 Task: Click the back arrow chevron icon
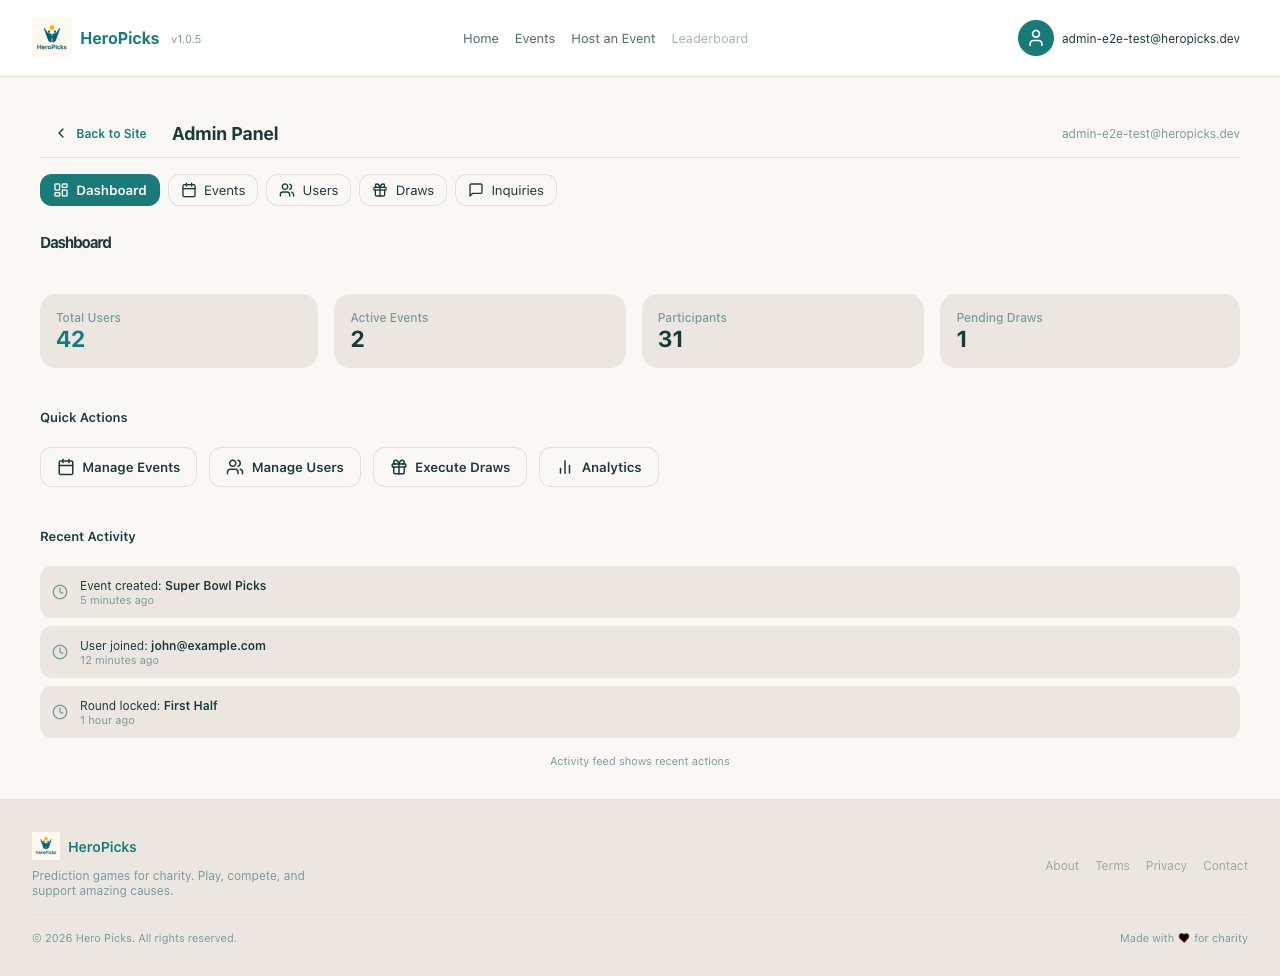tap(61, 133)
